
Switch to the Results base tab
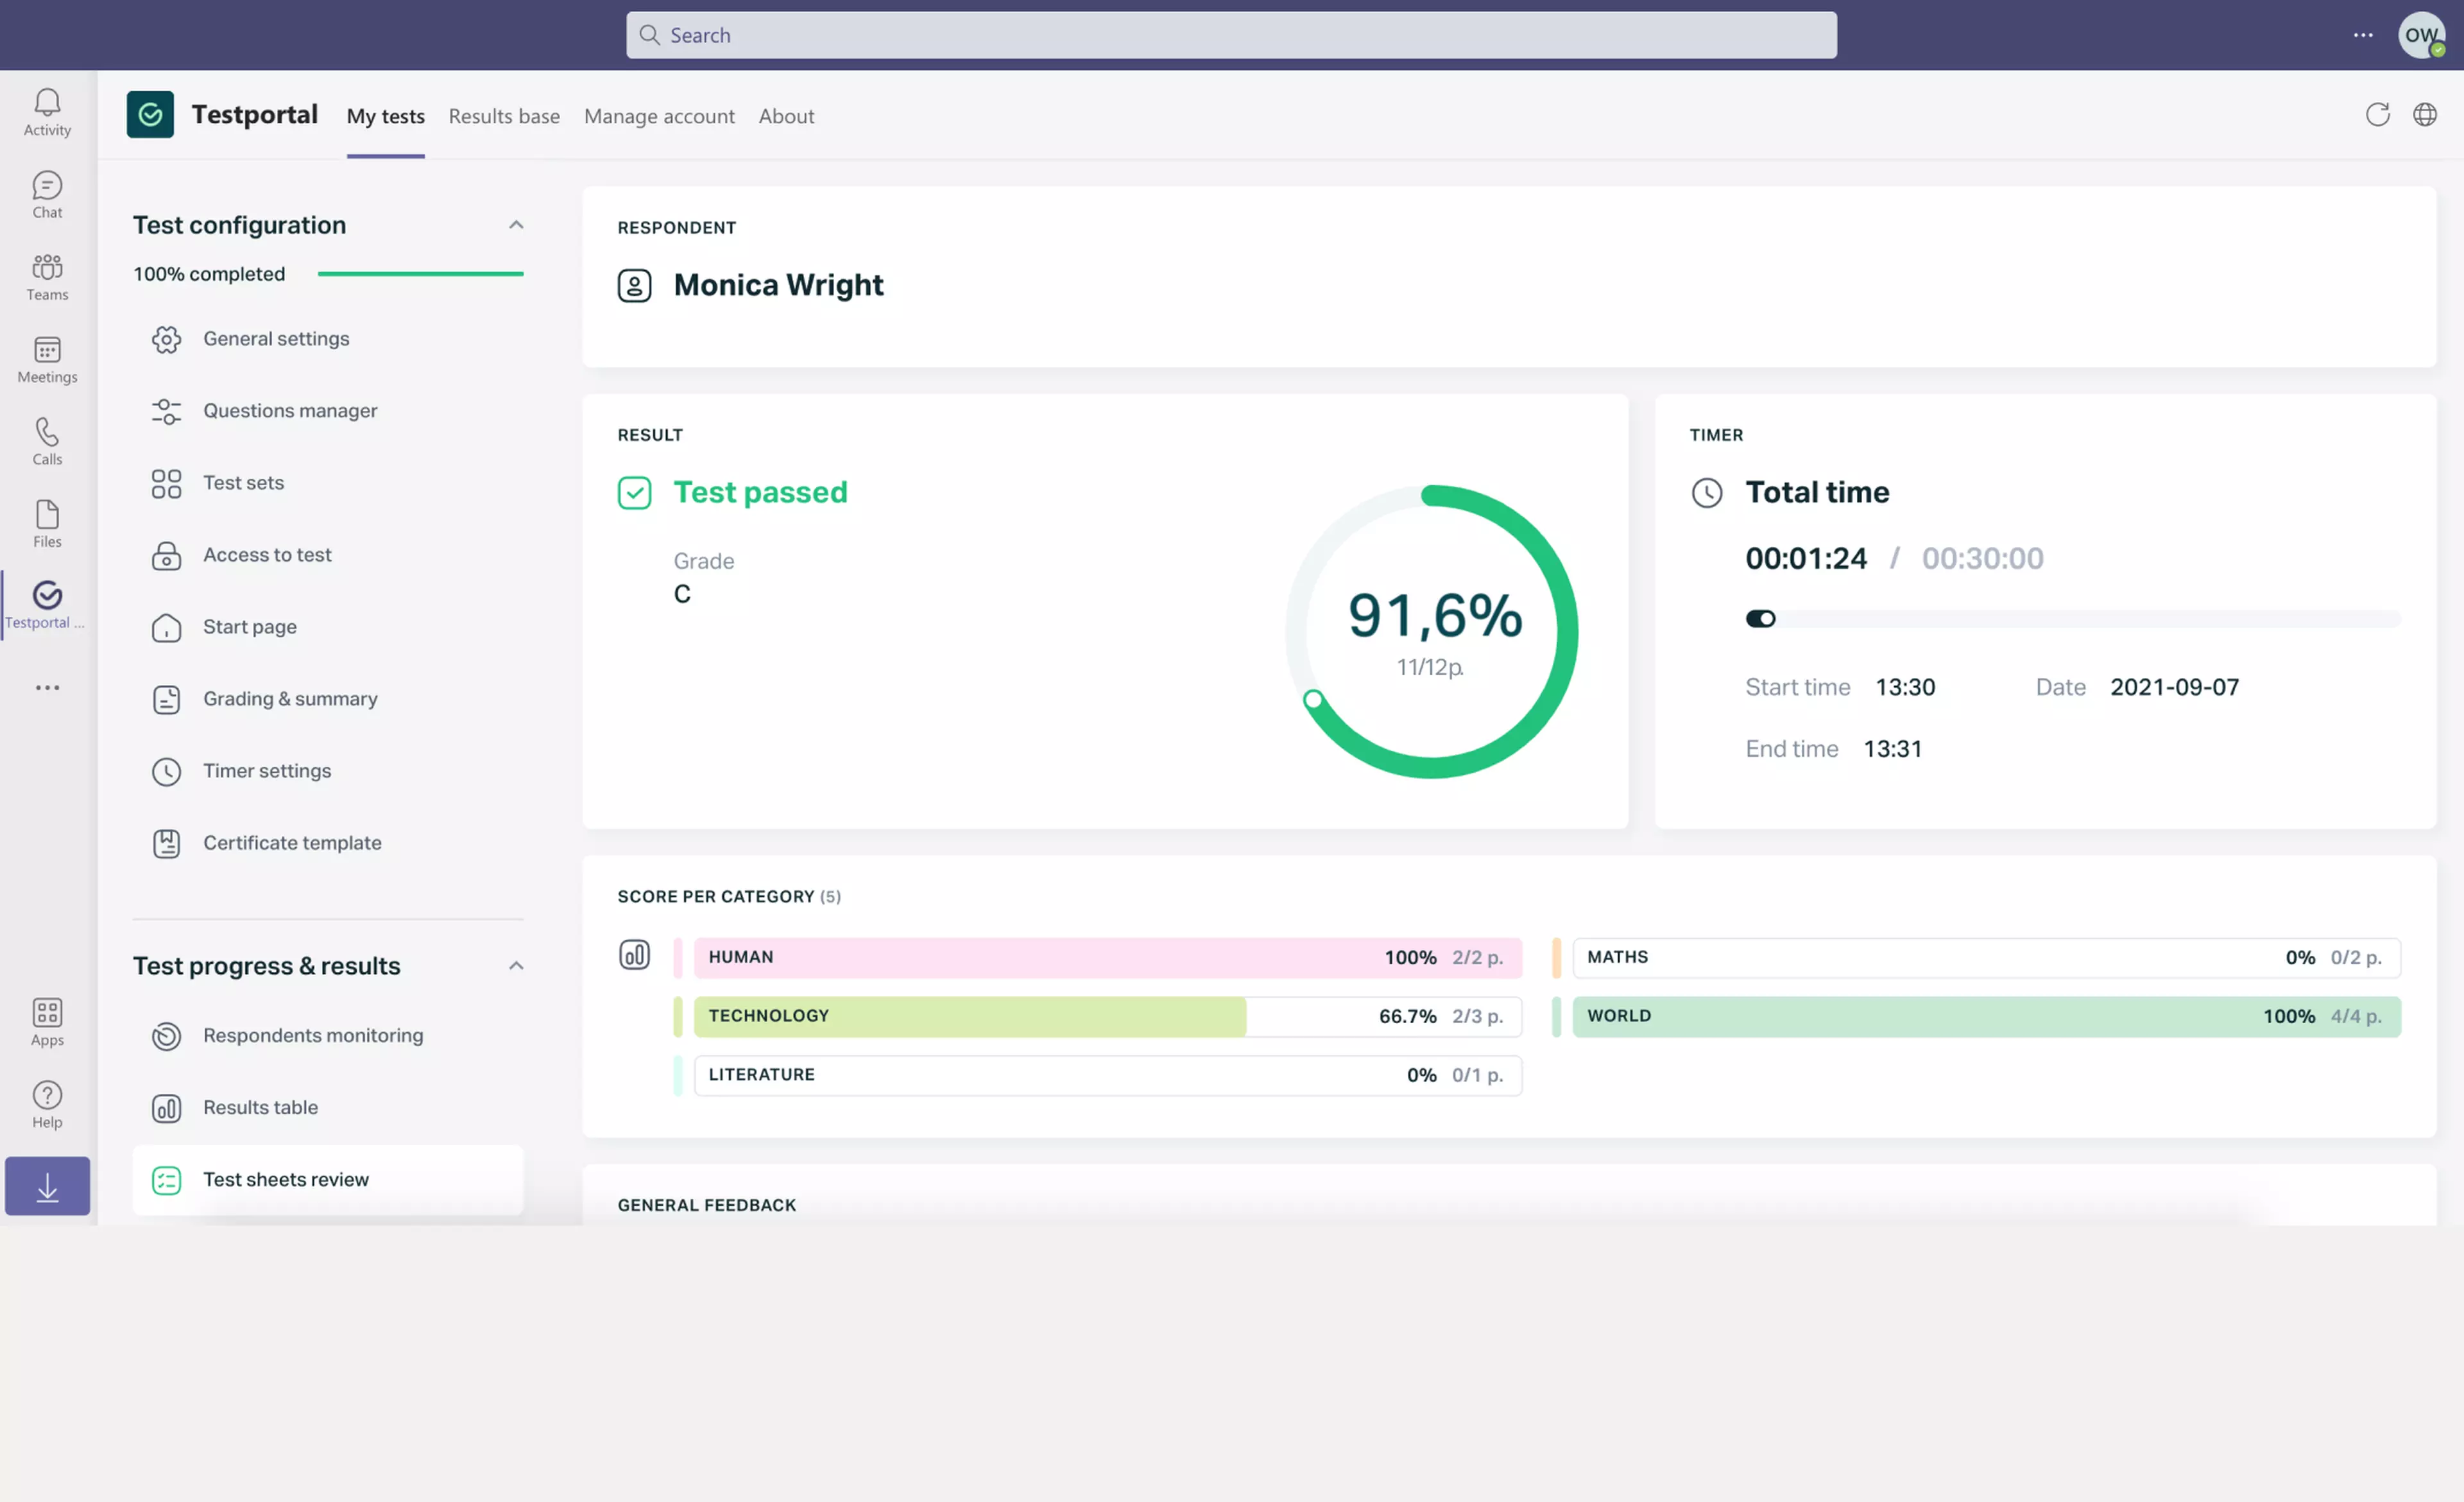503,116
